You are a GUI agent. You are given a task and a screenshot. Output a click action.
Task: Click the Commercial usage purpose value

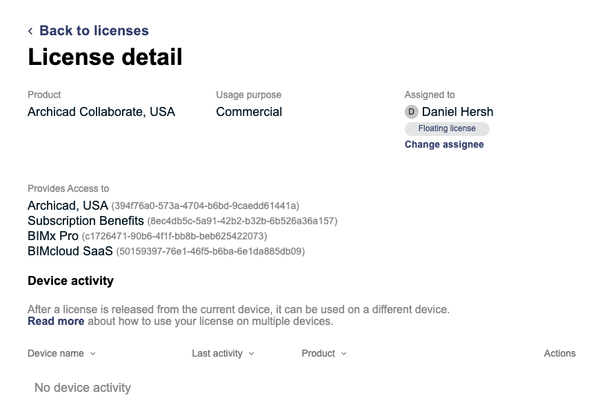[249, 112]
